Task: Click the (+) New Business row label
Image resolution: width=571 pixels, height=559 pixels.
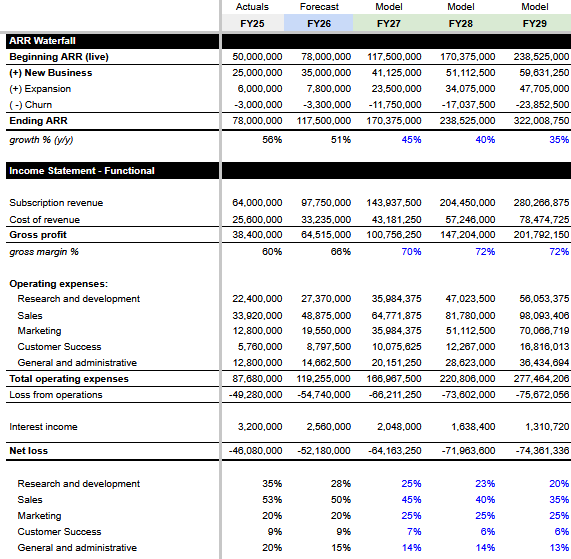Action: 51,73
